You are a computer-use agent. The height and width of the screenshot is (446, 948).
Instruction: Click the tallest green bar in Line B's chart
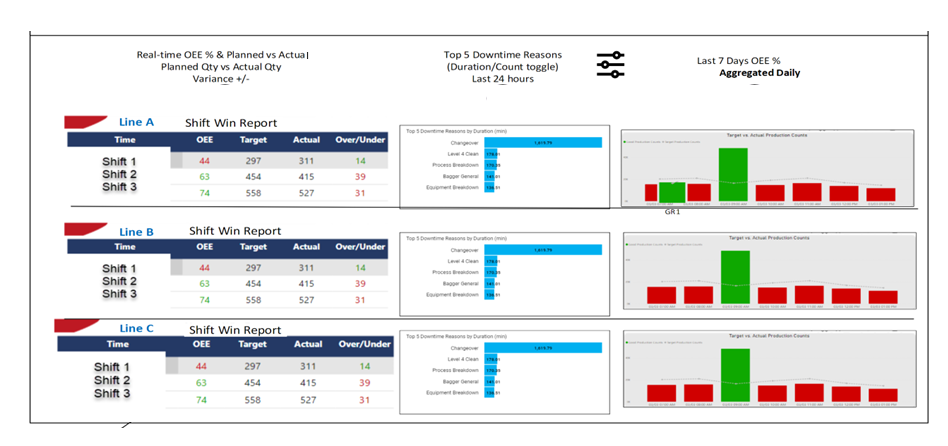click(733, 277)
